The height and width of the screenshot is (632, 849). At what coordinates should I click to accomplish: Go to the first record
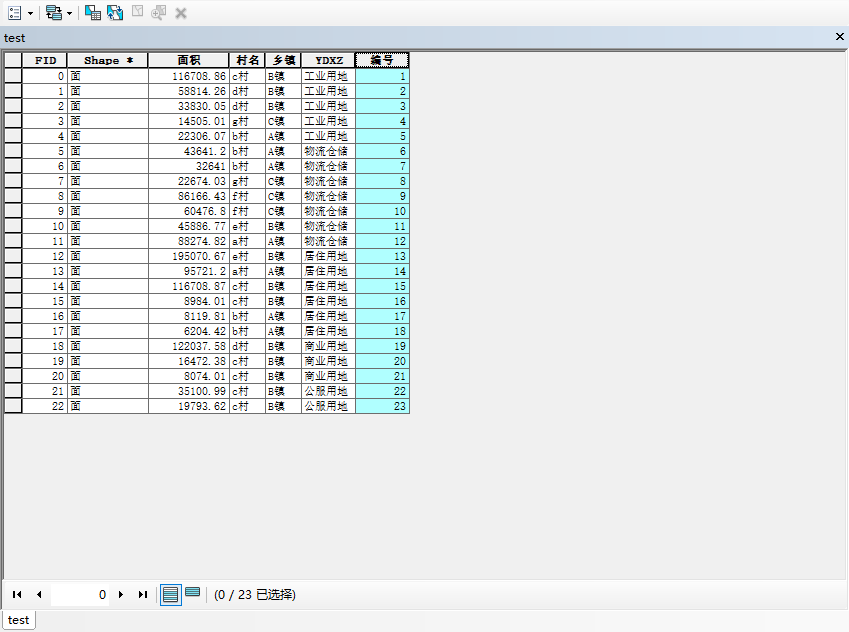click(17, 594)
